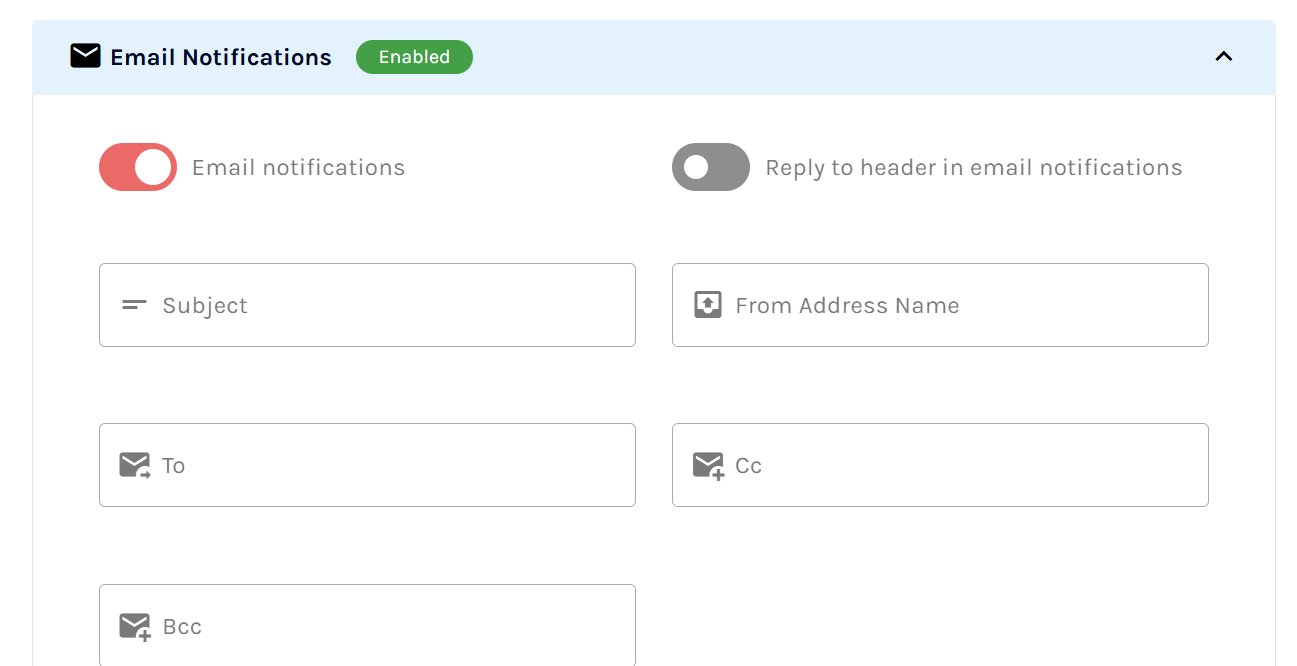The width and height of the screenshot is (1297, 666).
Task: Click the chevron at the panel's top right
Action: tap(1224, 57)
